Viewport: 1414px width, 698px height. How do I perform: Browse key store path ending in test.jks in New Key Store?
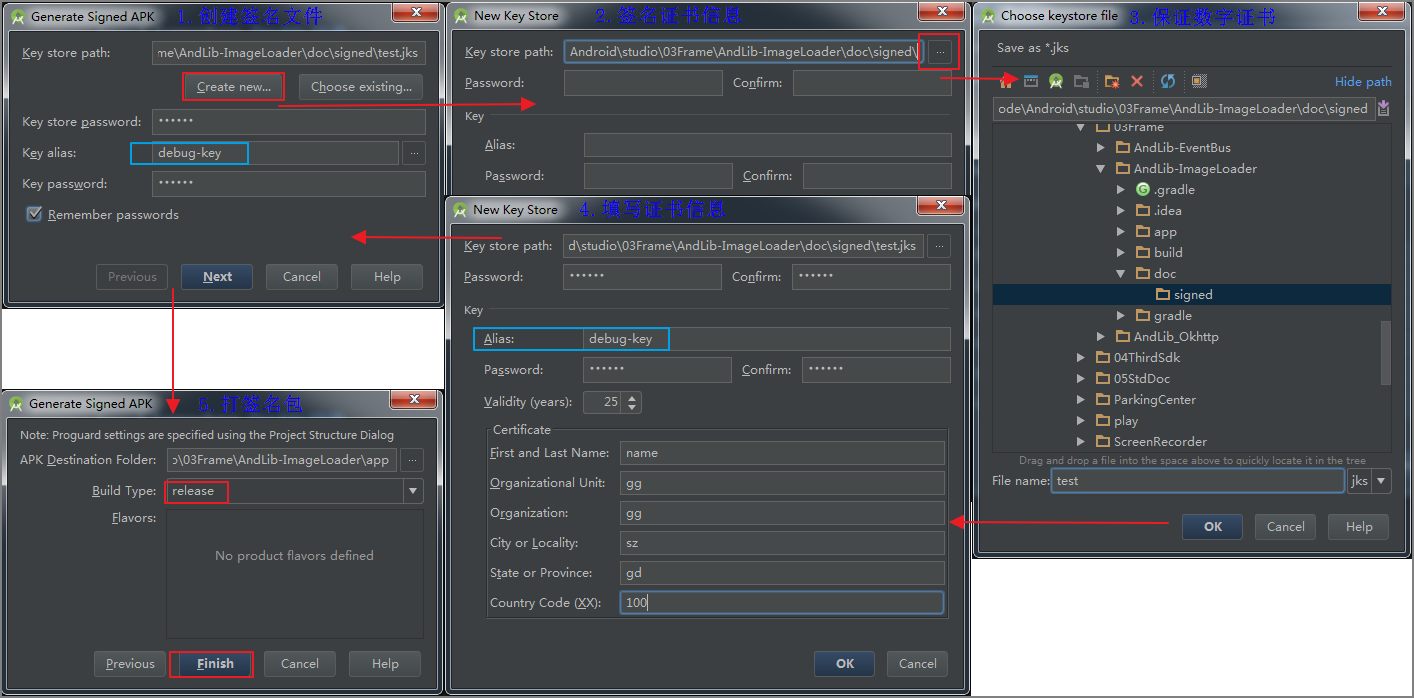point(939,246)
